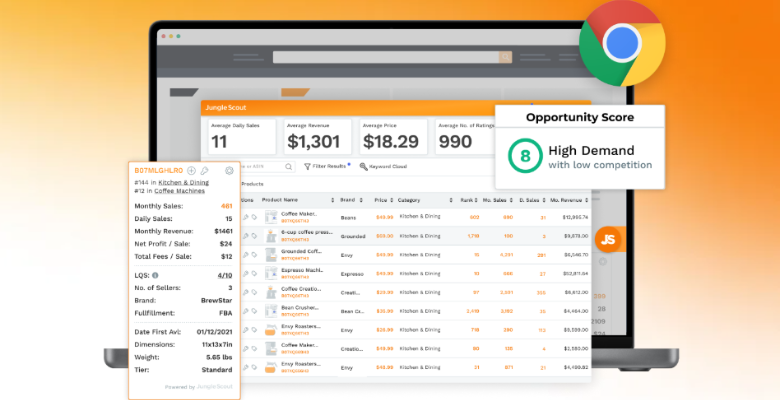Screen dimensions: 780x400
Task: Click the tag icon in Bean Crusher.. row
Action: [x=254, y=311]
